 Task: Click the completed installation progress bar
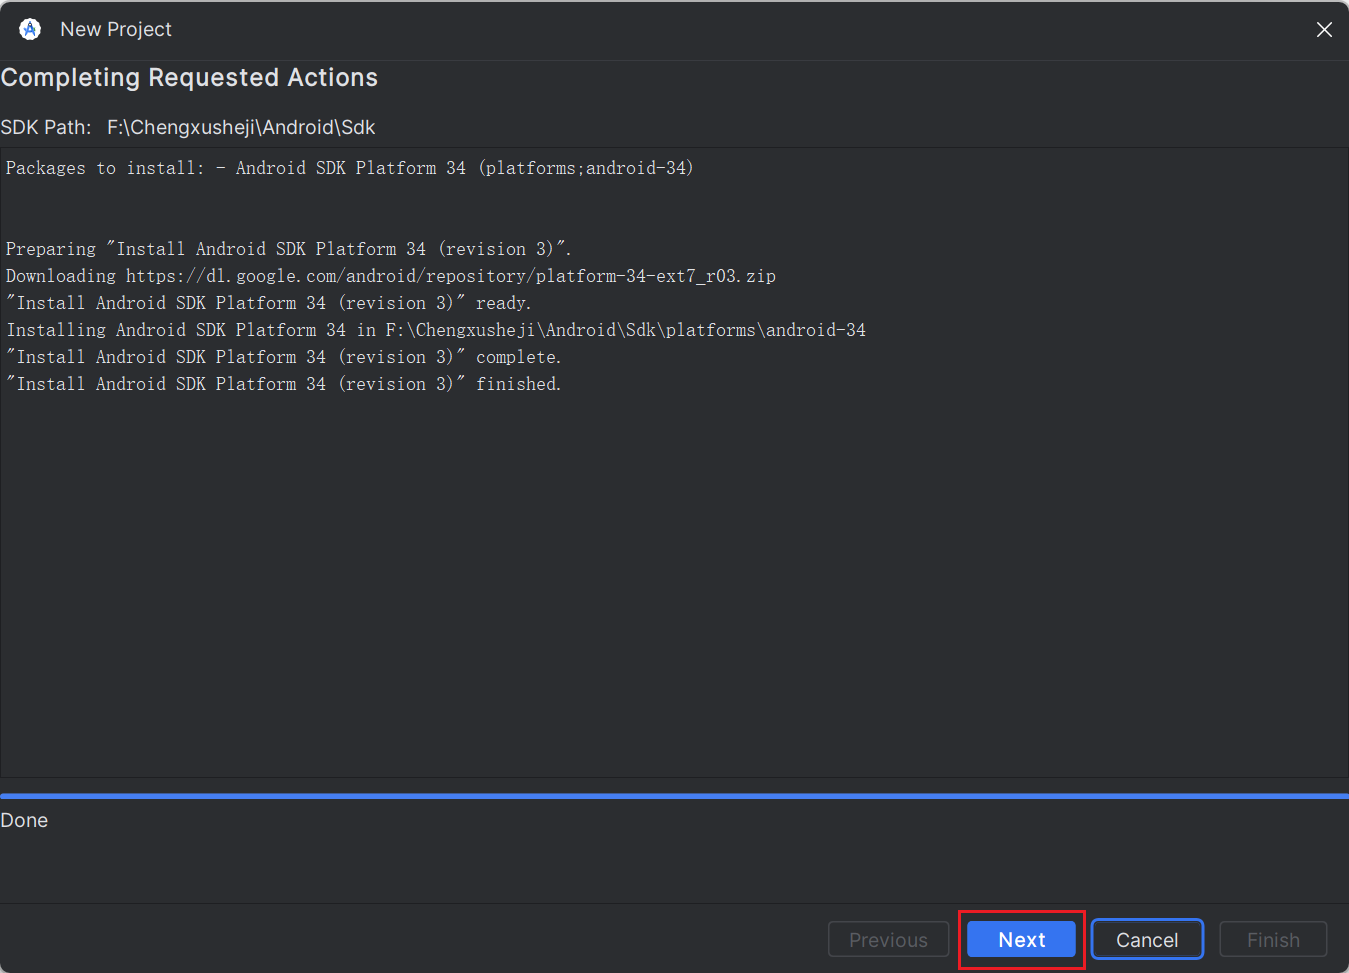[x=674, y=796]
